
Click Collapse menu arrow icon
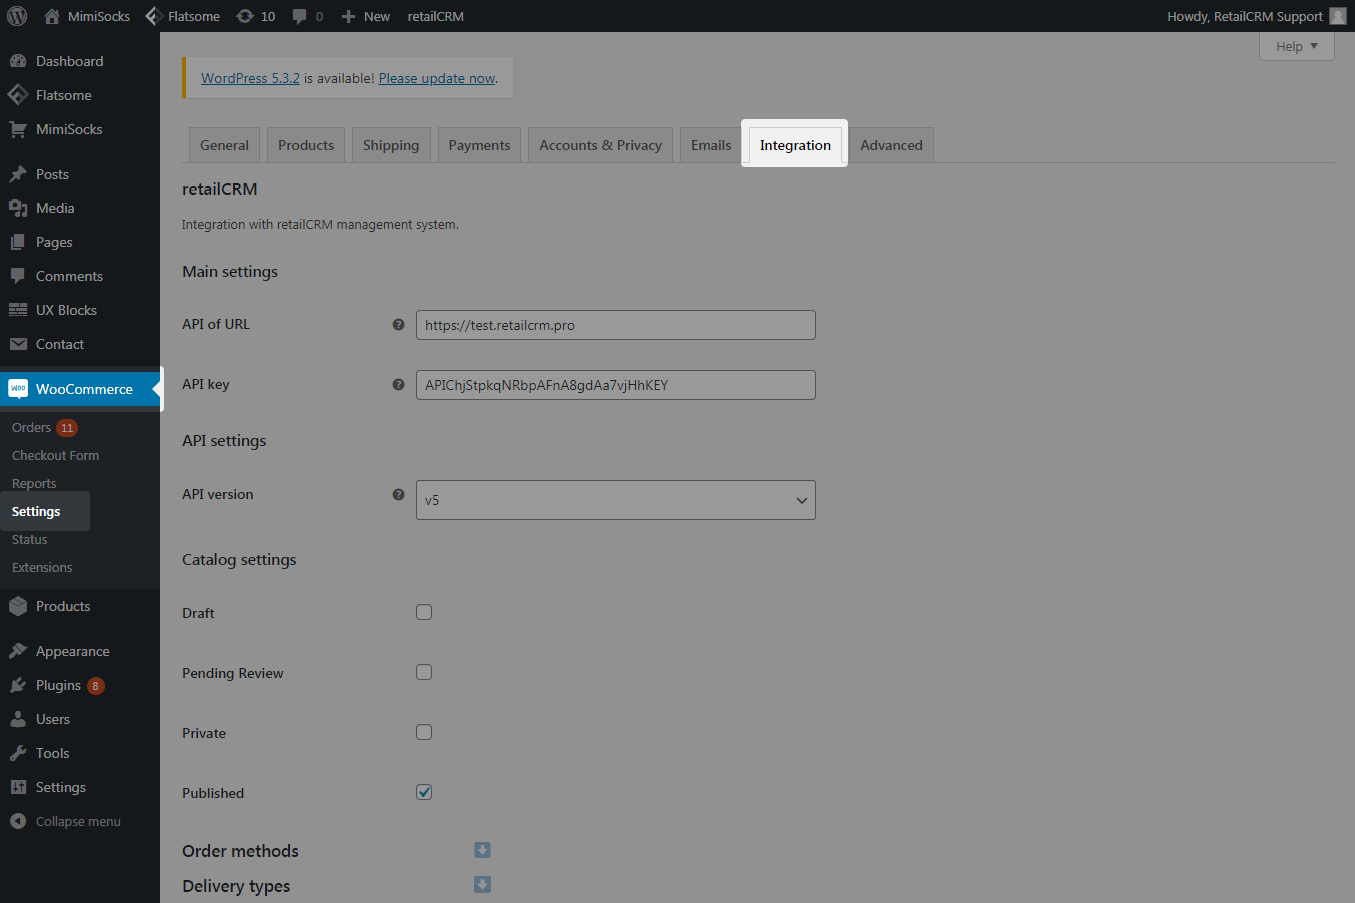tap(18, 821)
